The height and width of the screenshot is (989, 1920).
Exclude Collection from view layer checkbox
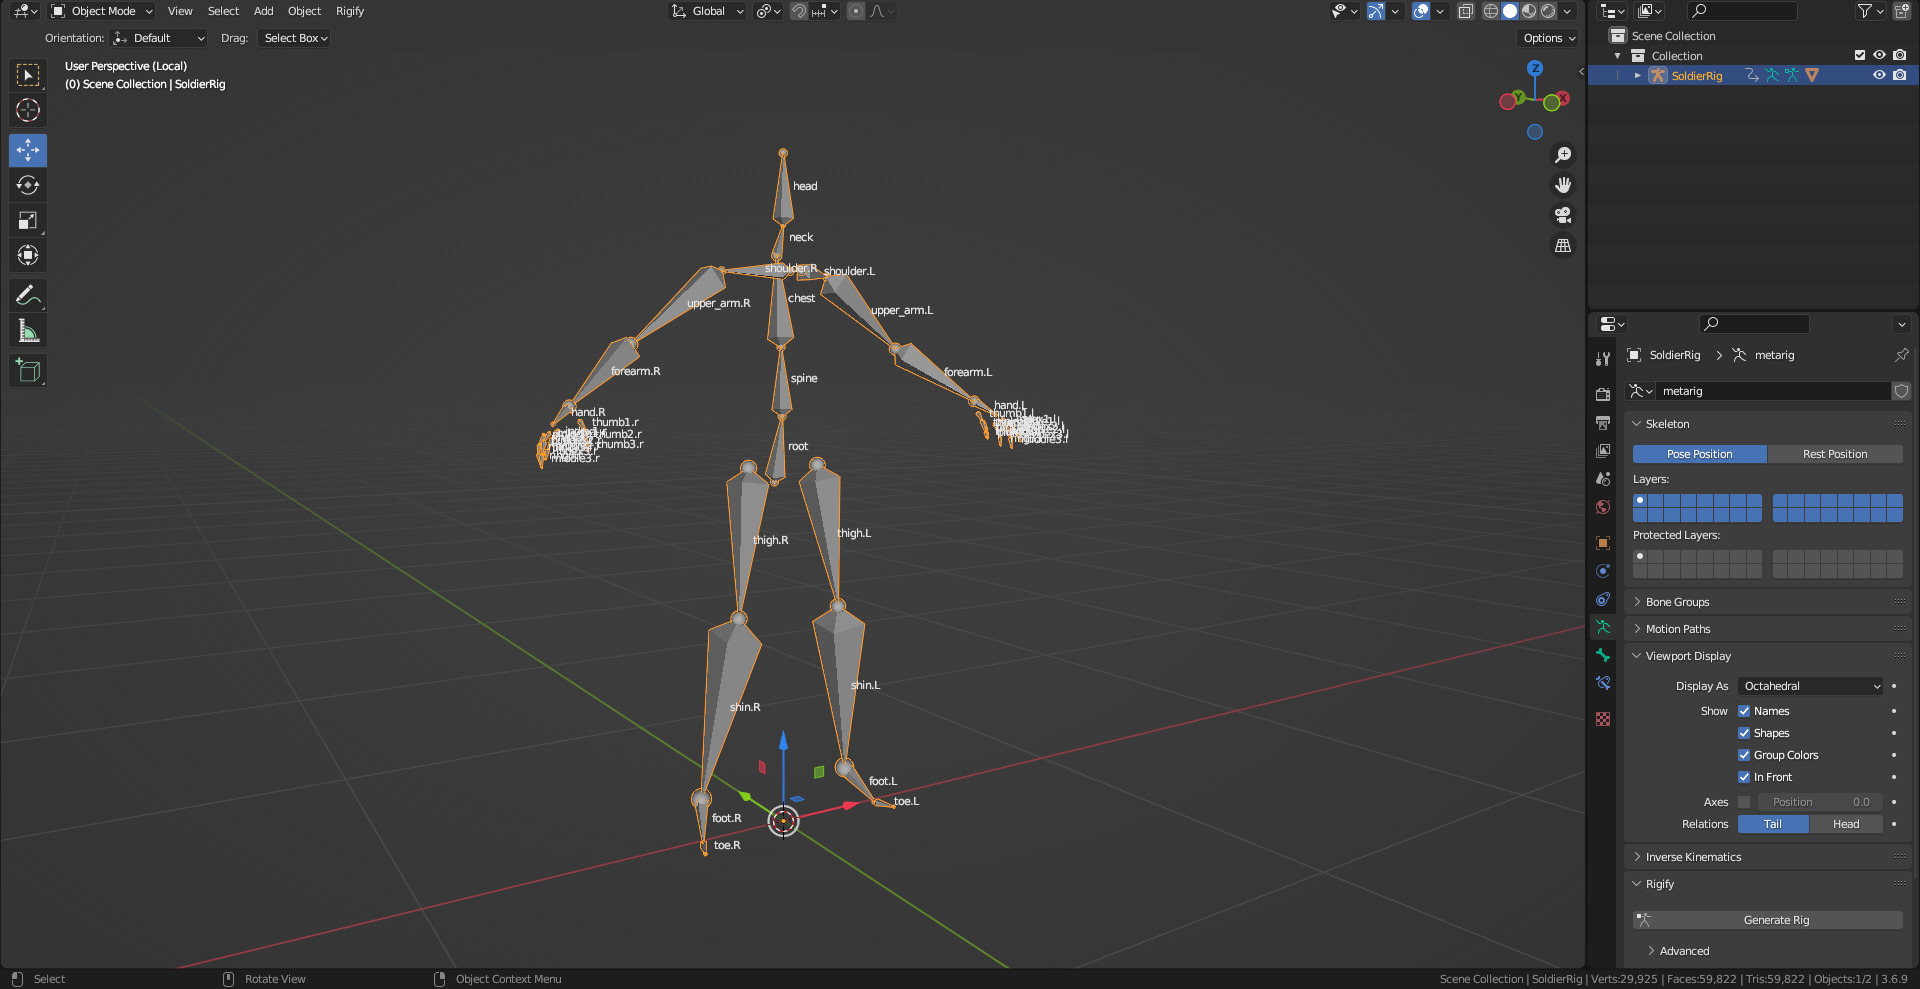click(x=1860, y=55)
